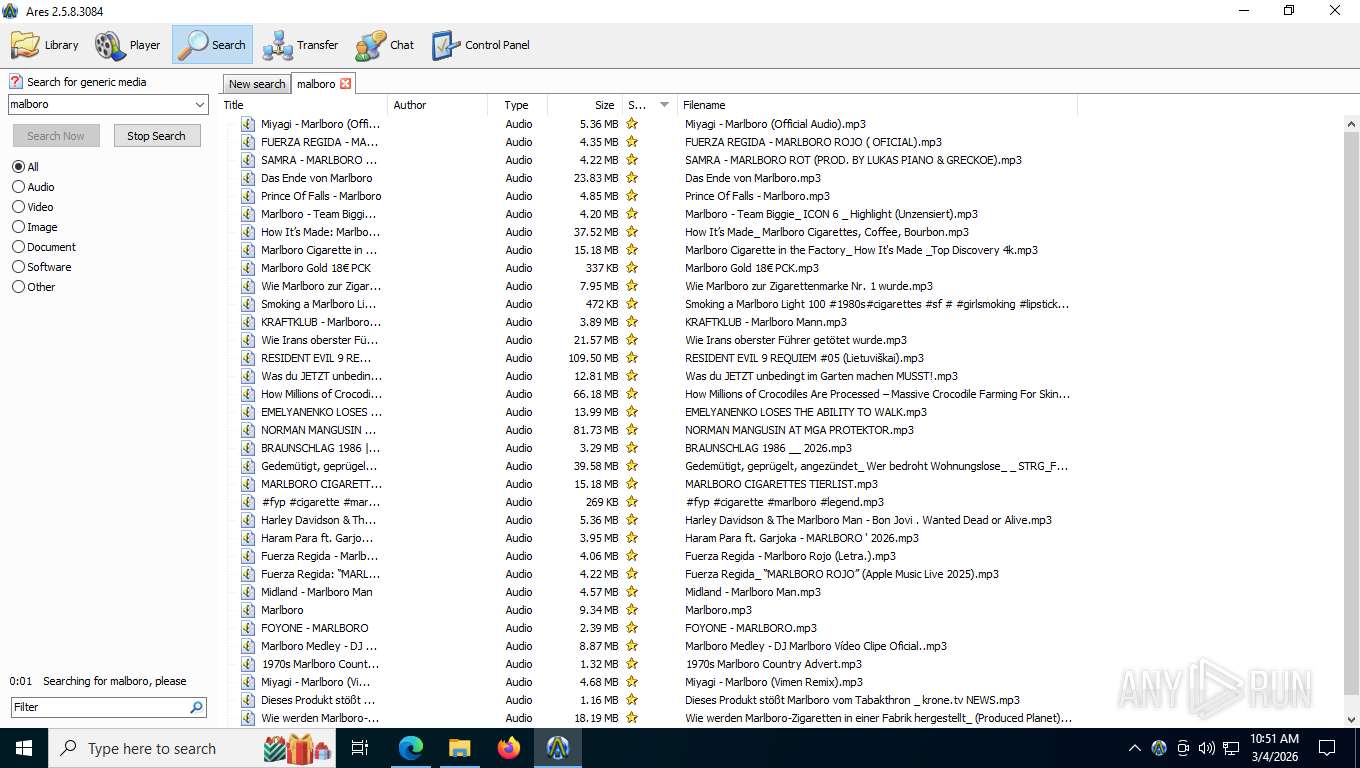Launch Microsoft Edge from the taskbar

[411, 748]
